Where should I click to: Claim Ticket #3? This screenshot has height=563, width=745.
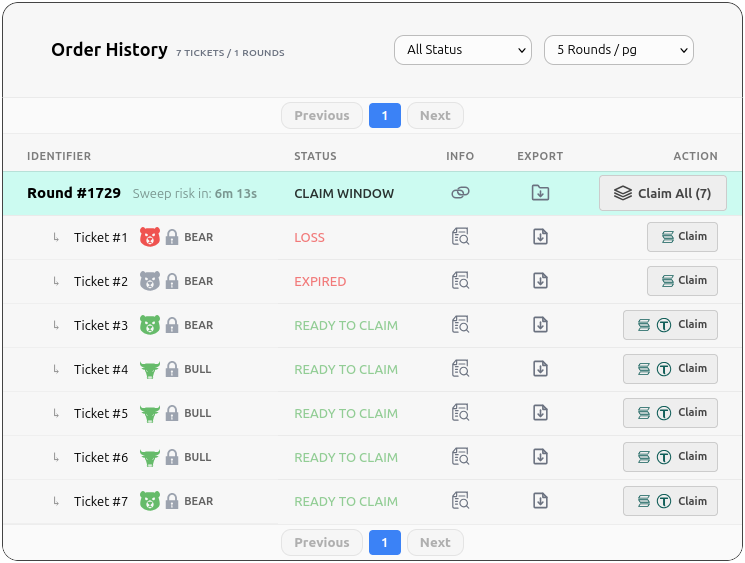[x=670, y=325]
